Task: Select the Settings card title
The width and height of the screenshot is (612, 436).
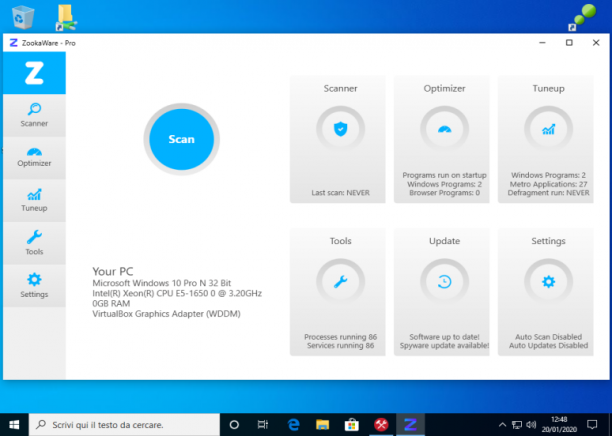Action: pyautogui.click(x=548, y=241)
